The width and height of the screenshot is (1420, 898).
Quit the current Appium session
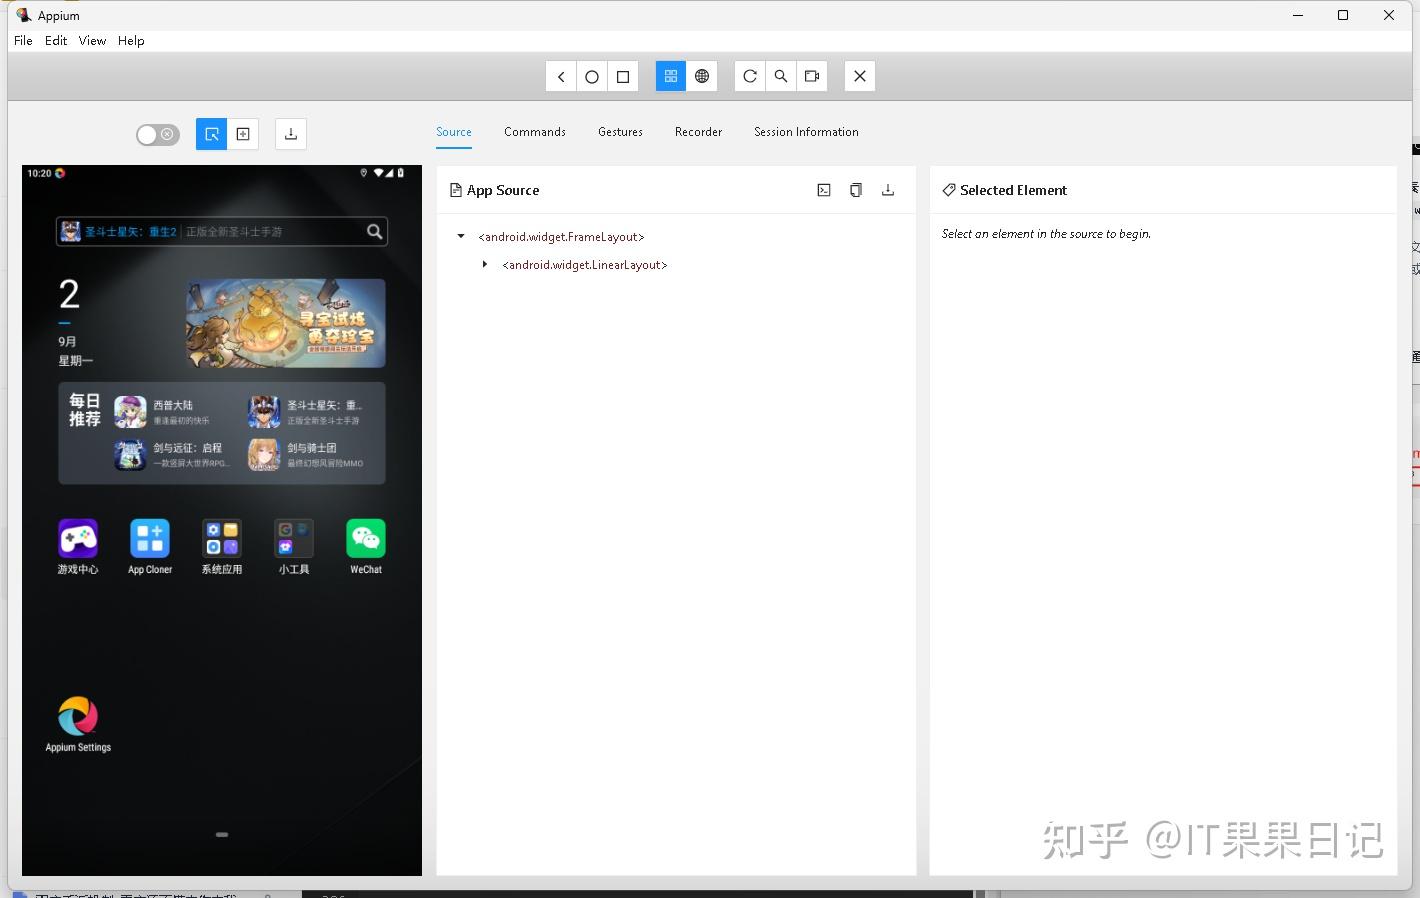click(859, 76)
